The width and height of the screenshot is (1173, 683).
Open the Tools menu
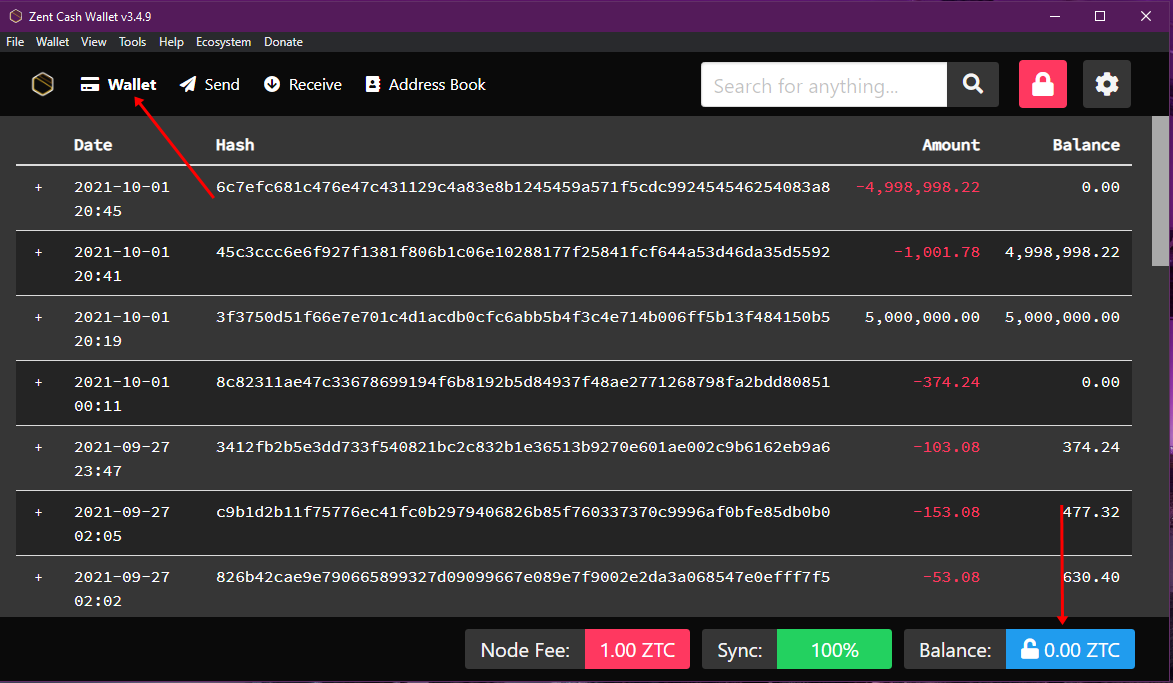point(132,42)
